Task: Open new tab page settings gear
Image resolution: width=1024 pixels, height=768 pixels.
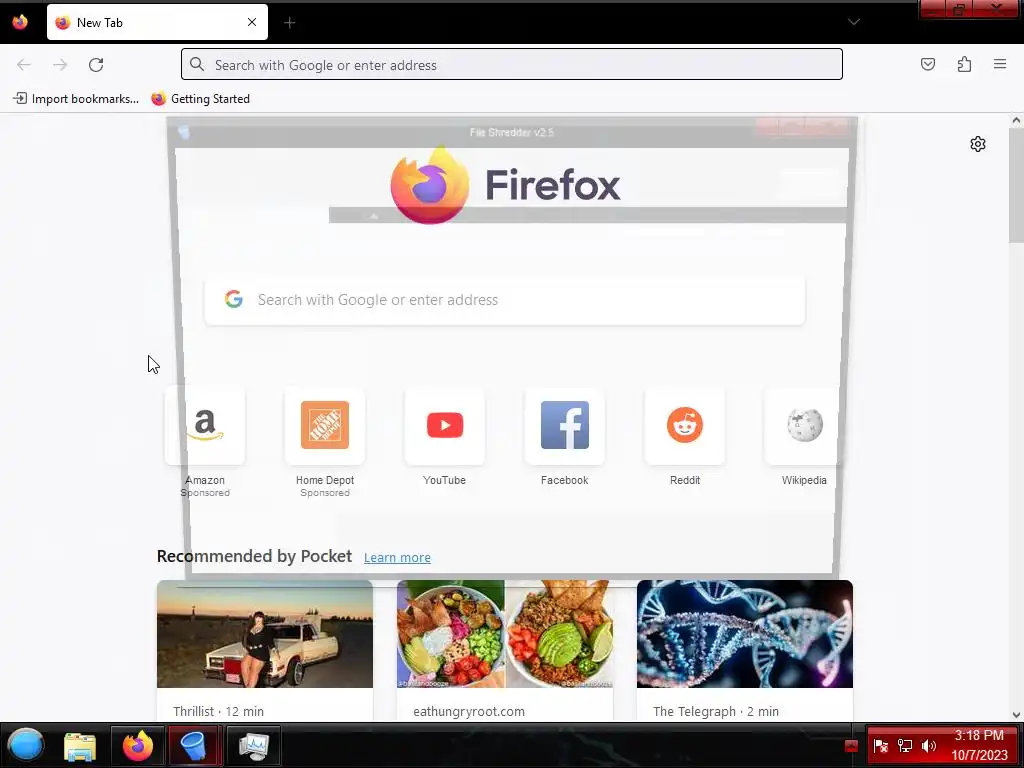Action: [978, 144]
